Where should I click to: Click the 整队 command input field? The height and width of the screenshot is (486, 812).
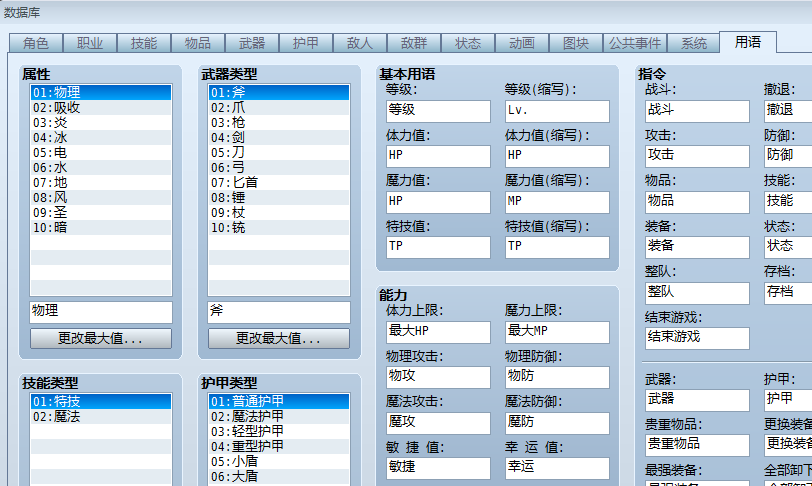(x=697, y=293)
